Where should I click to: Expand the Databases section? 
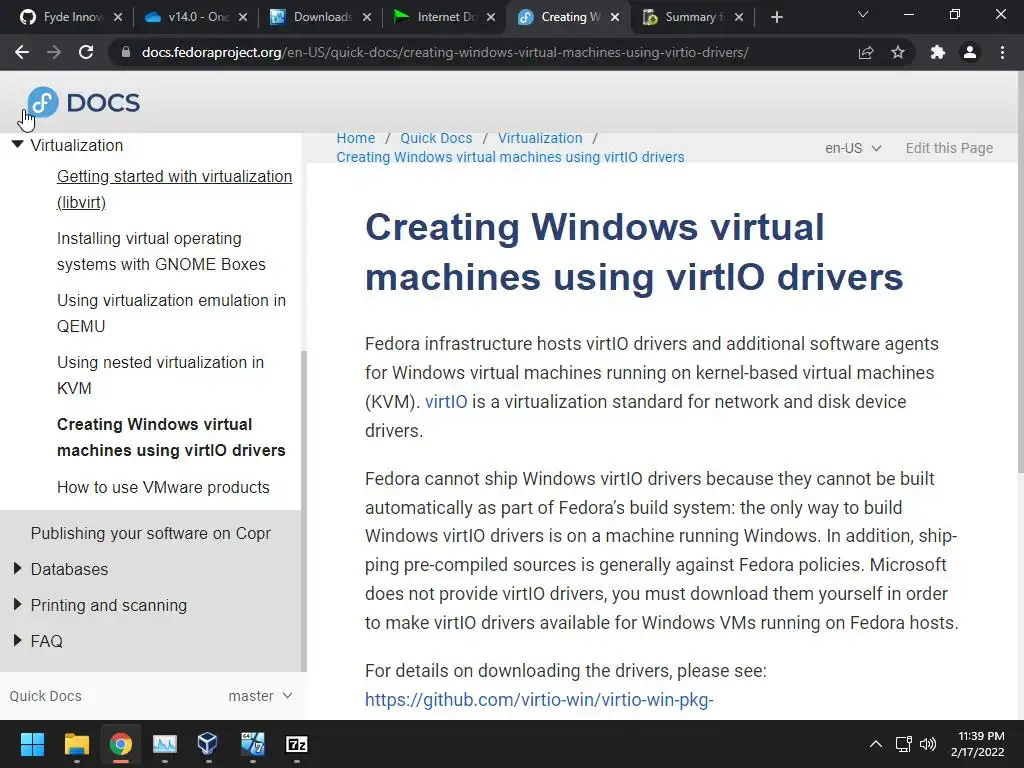[x=18, y=569]
